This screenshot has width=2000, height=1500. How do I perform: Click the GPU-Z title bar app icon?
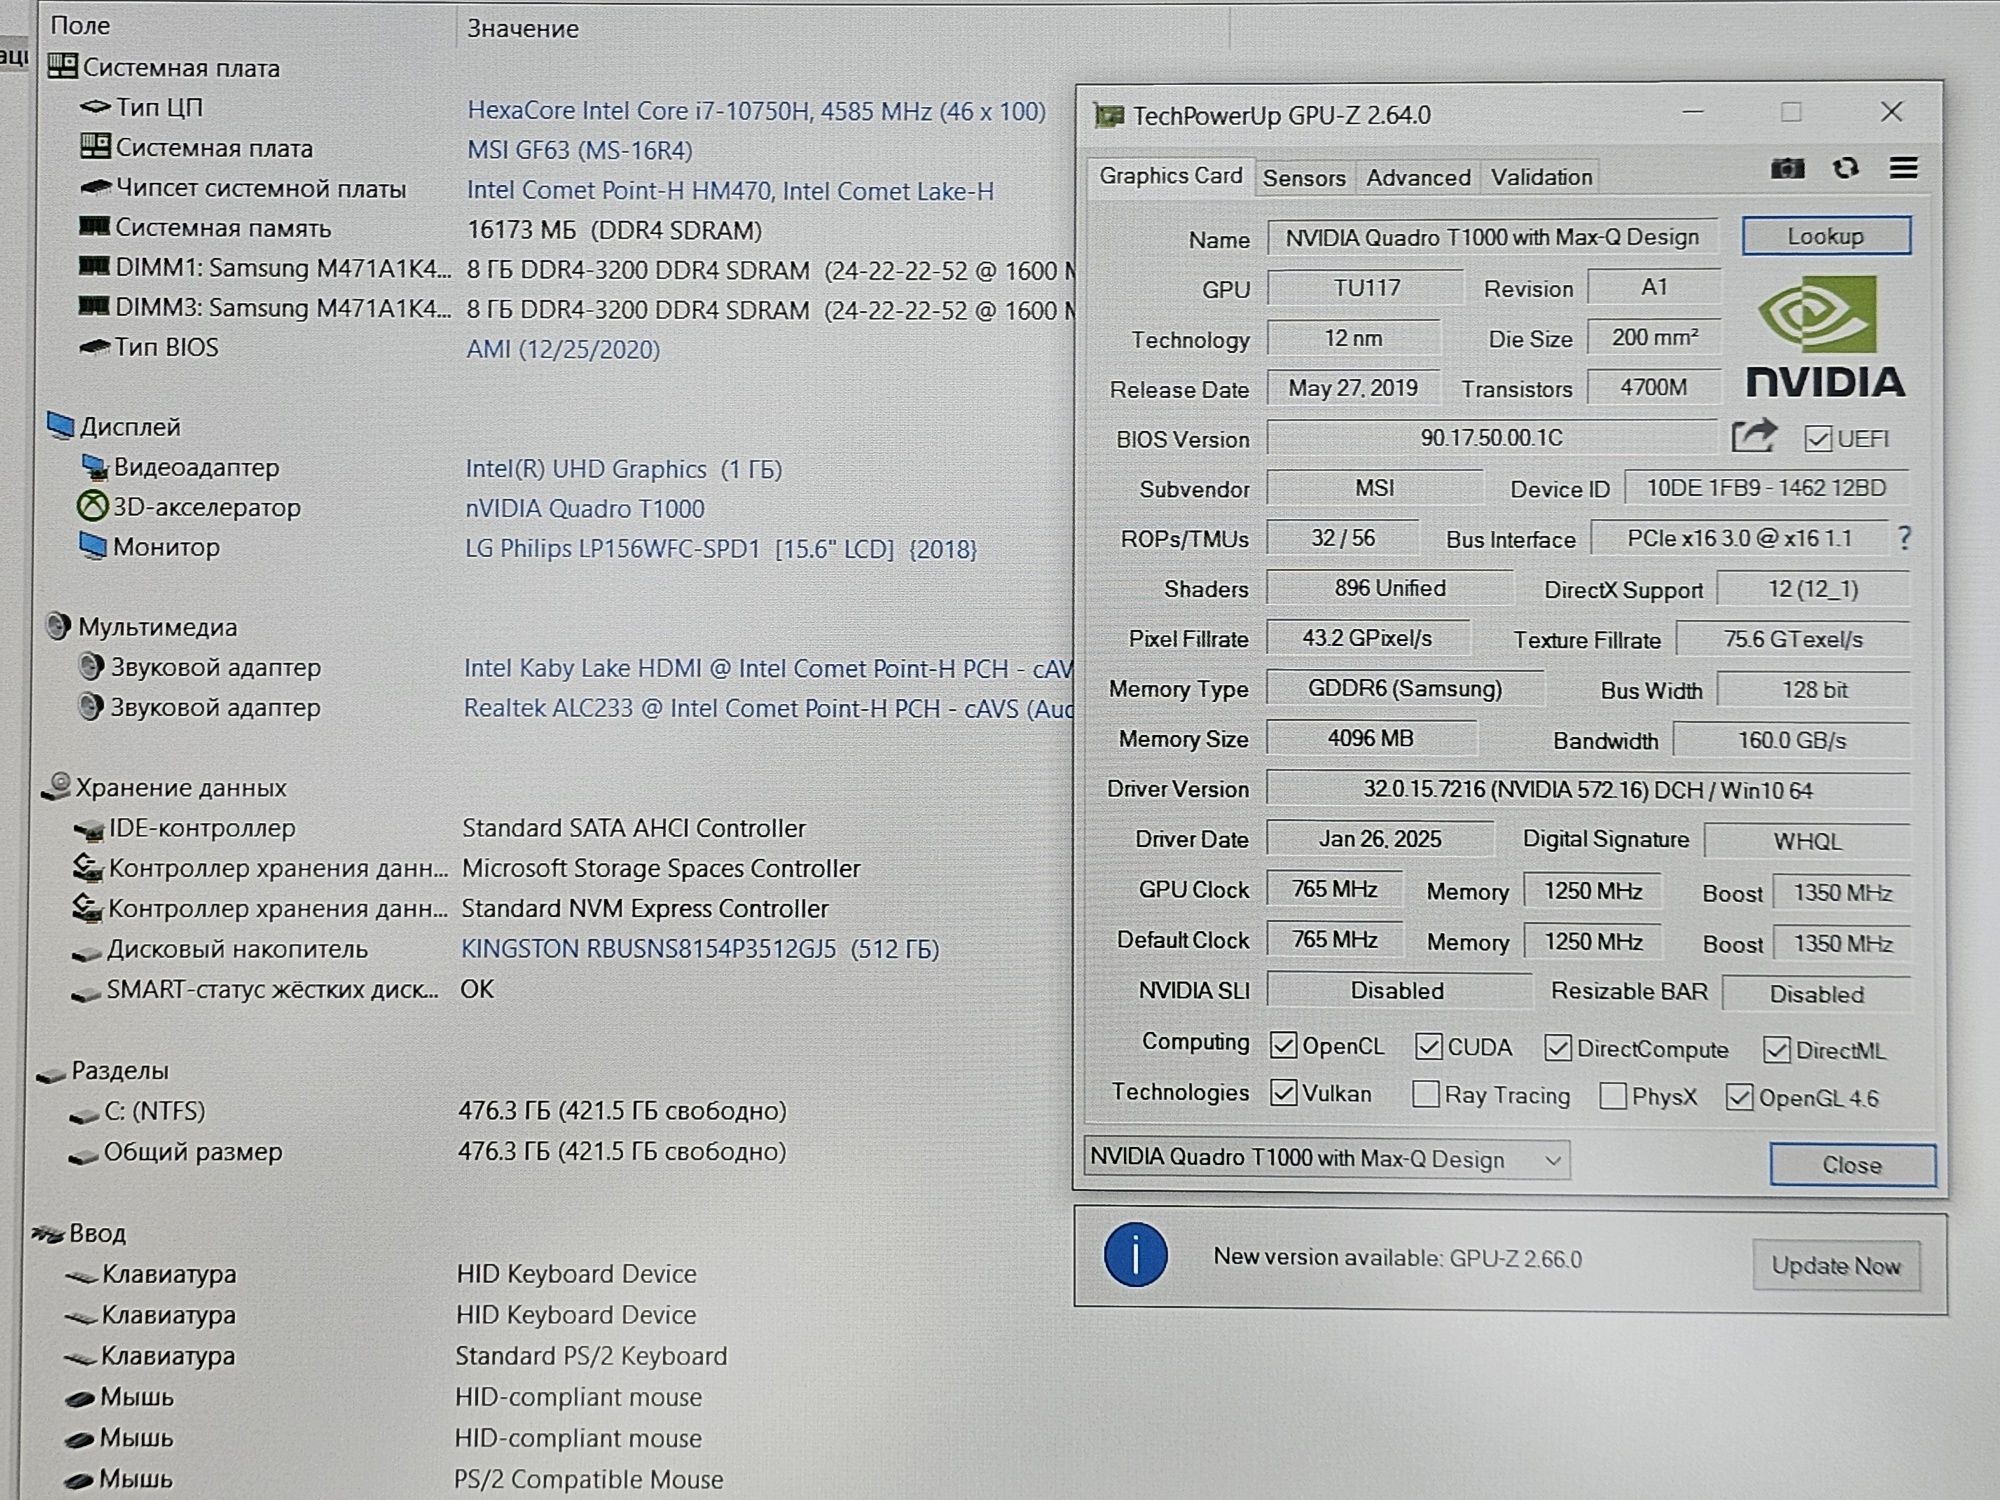(1109, 116)
